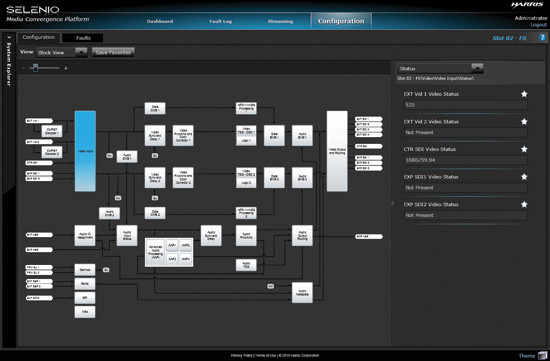The height and width of the screenshot is (361, 550).
Task: Click the zoom out minus icon
Action: [x=24, y=68]
